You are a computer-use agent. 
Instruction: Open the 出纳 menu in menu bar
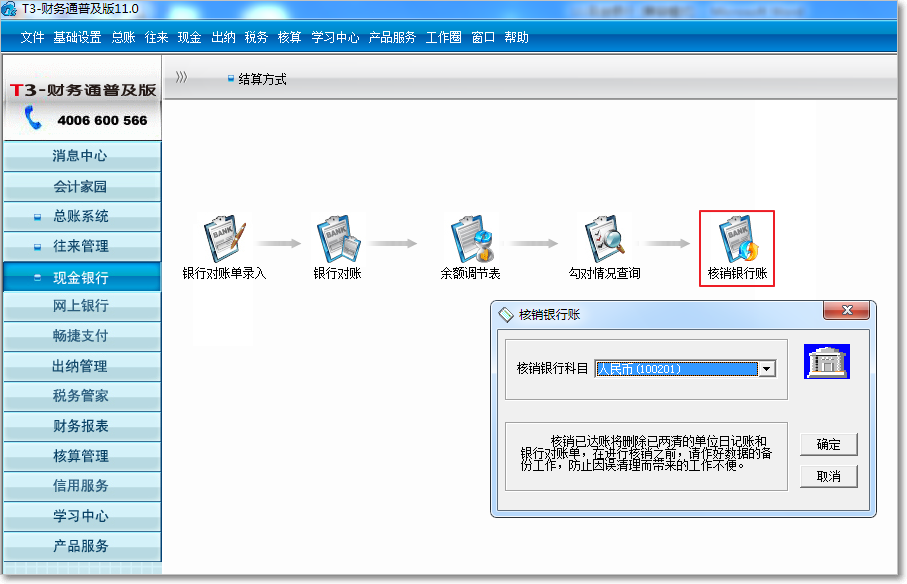point(223,38)
